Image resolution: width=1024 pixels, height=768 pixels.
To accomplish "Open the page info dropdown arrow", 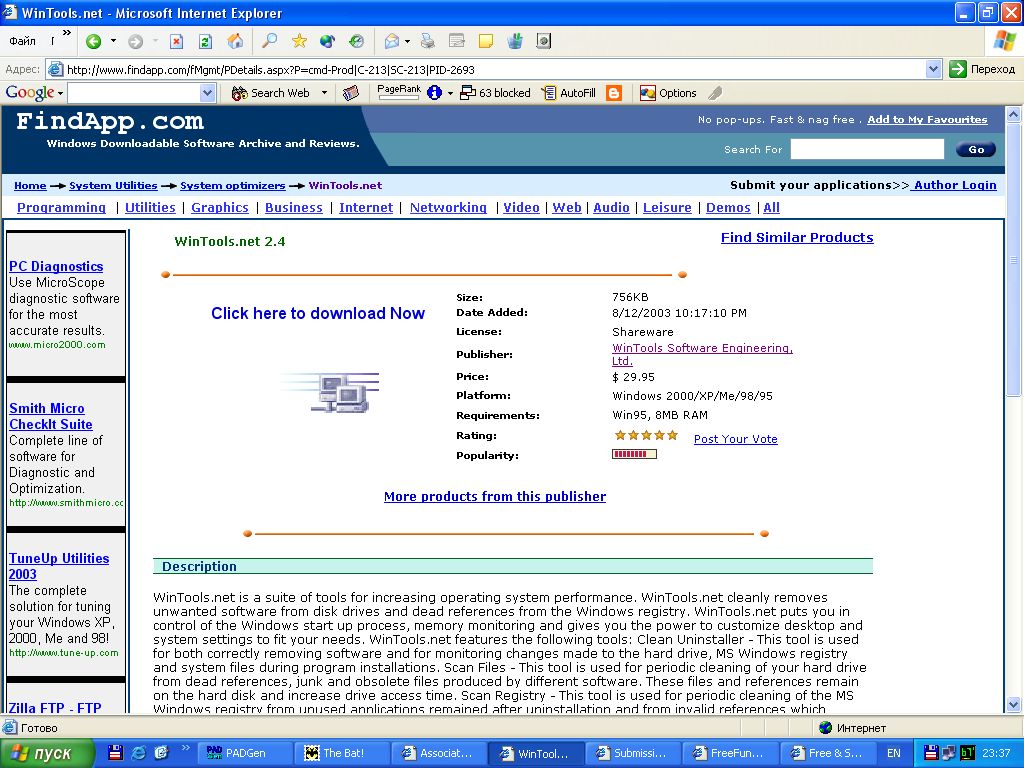I will 450,93.
